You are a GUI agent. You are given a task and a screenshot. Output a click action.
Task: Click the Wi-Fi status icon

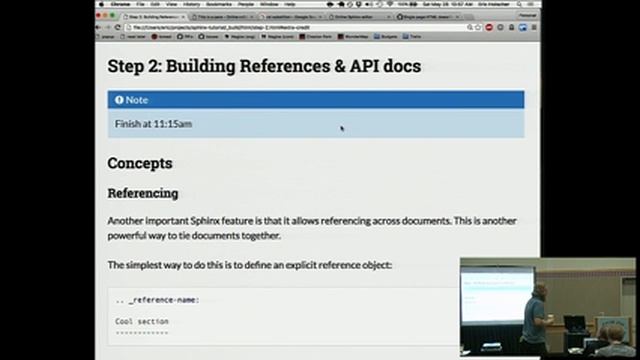point(390,4)
